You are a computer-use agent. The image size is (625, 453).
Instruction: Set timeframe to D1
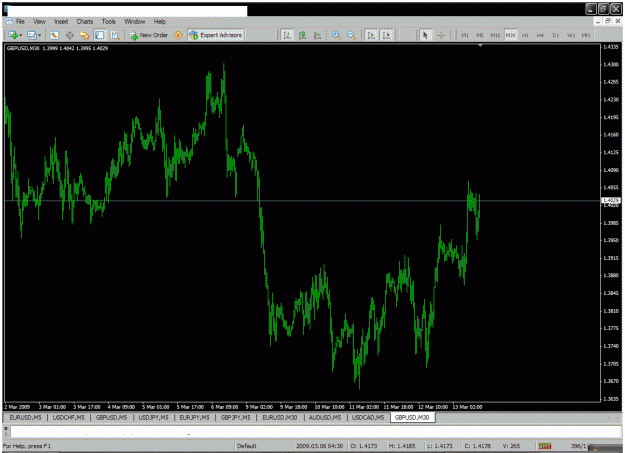click(x=556, y=35)
